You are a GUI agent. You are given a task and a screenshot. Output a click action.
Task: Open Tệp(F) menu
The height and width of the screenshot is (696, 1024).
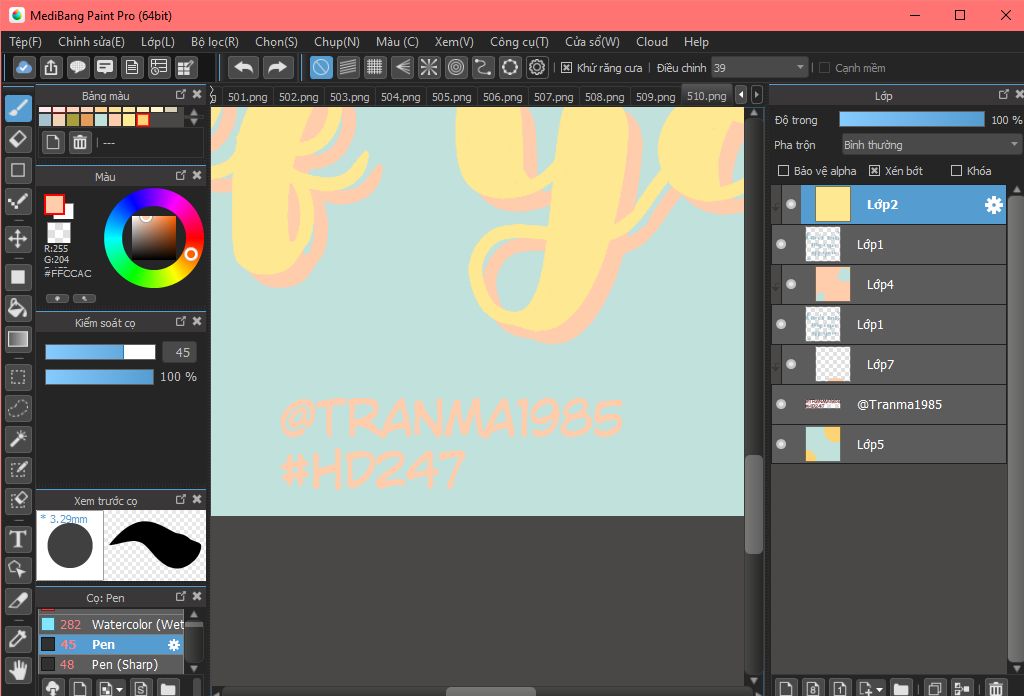pyautogui.click(x=25, y=42)
